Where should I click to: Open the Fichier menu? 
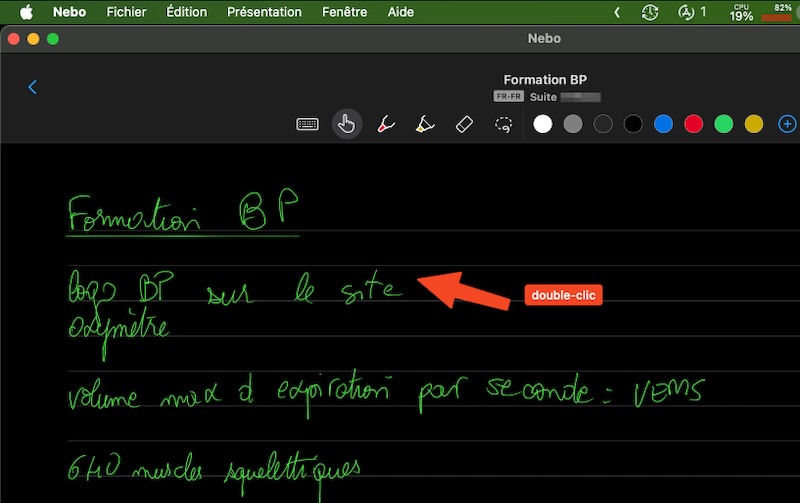pyautogui.click(x=126, y=12)
